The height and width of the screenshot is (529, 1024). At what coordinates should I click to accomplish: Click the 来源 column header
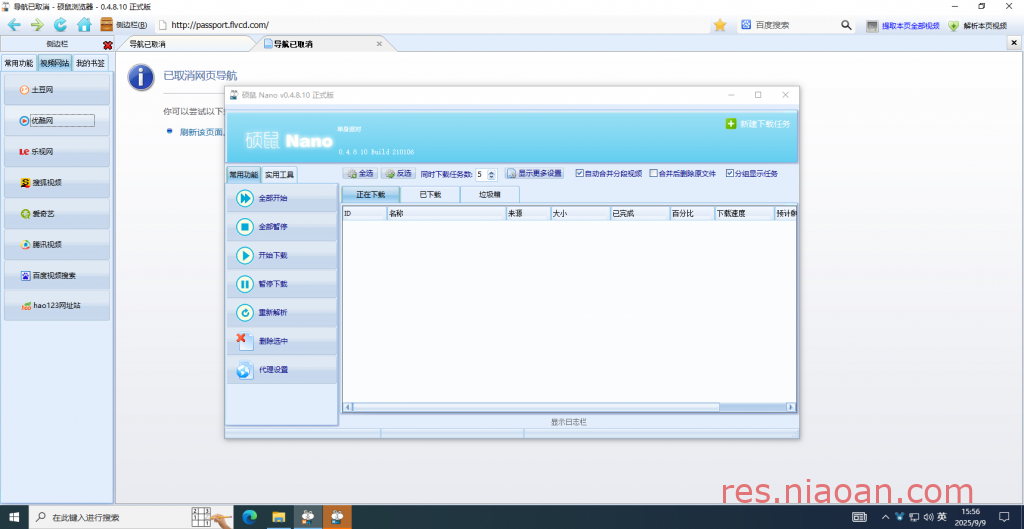(528, 213)
